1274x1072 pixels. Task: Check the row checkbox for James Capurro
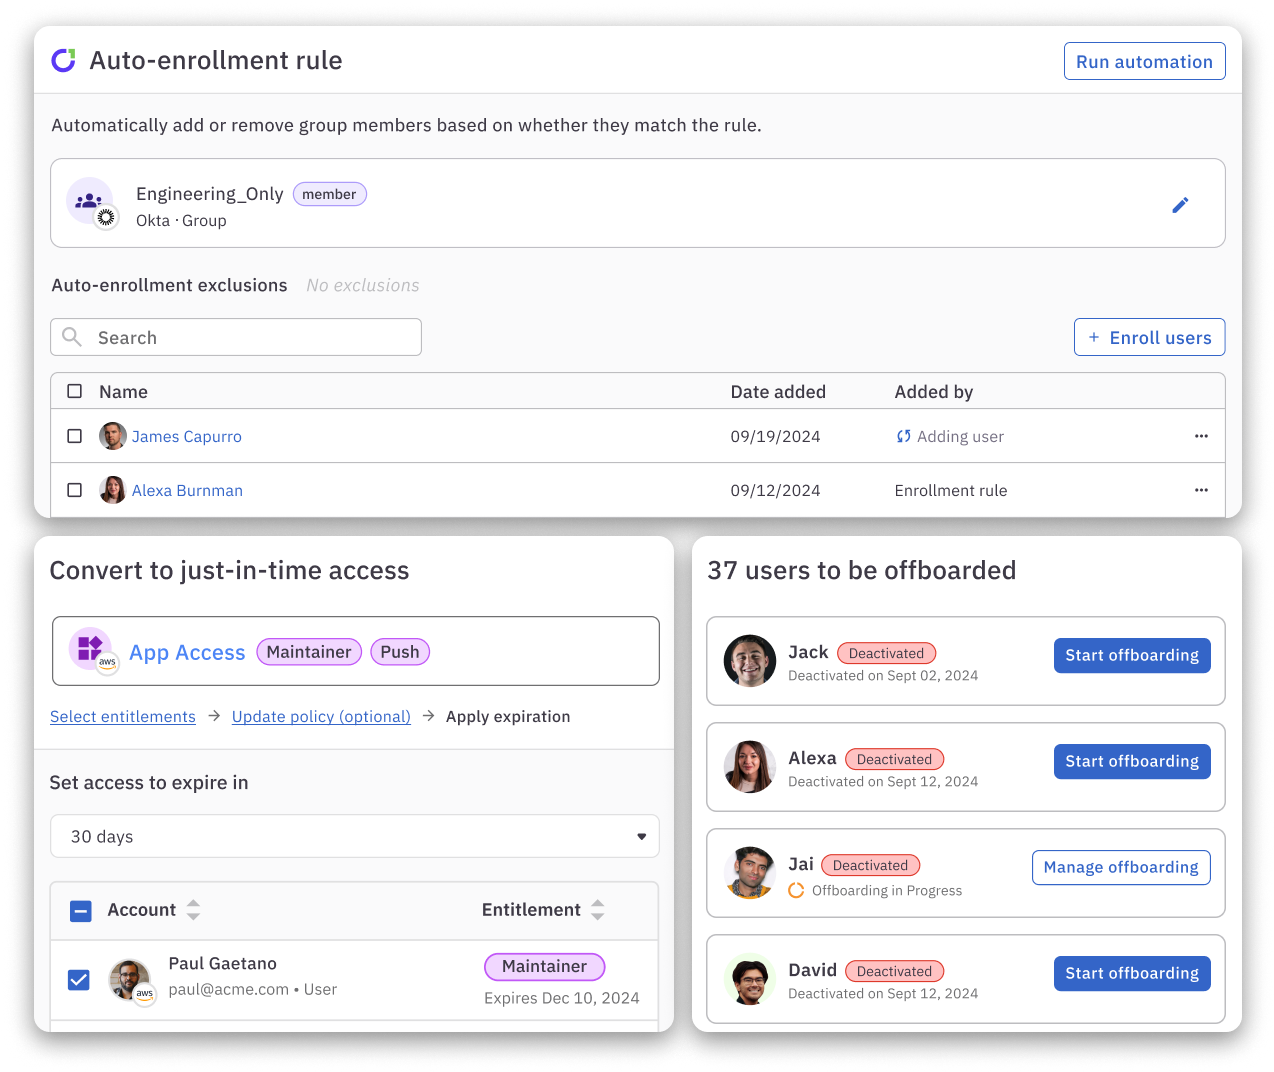(x=74, y=436)
